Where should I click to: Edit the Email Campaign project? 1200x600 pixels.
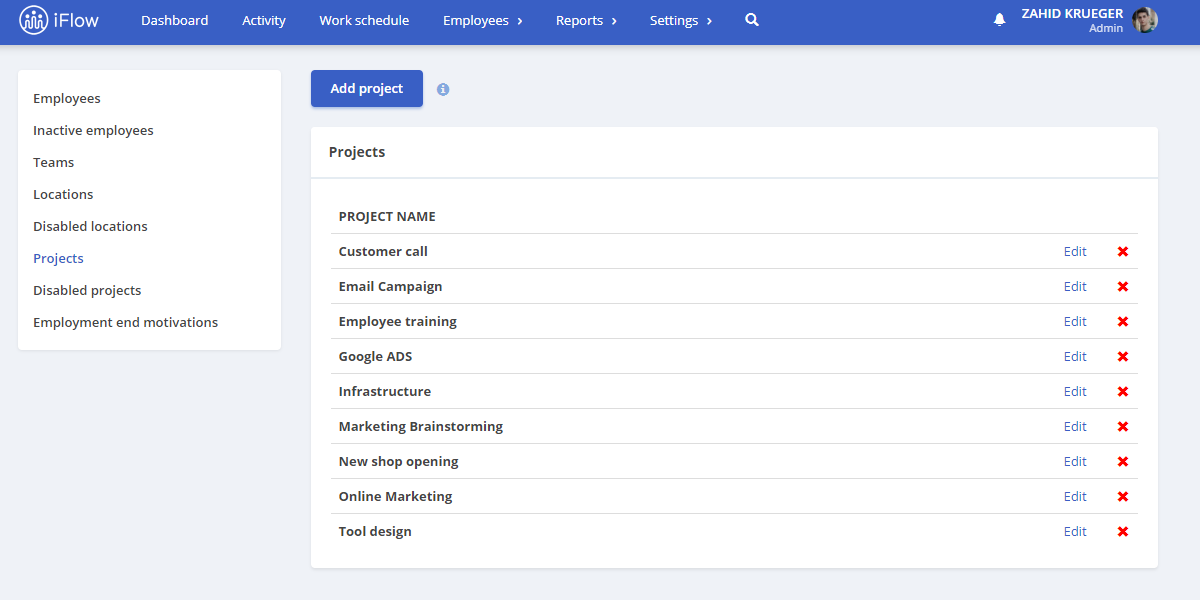click(1075, 287)
